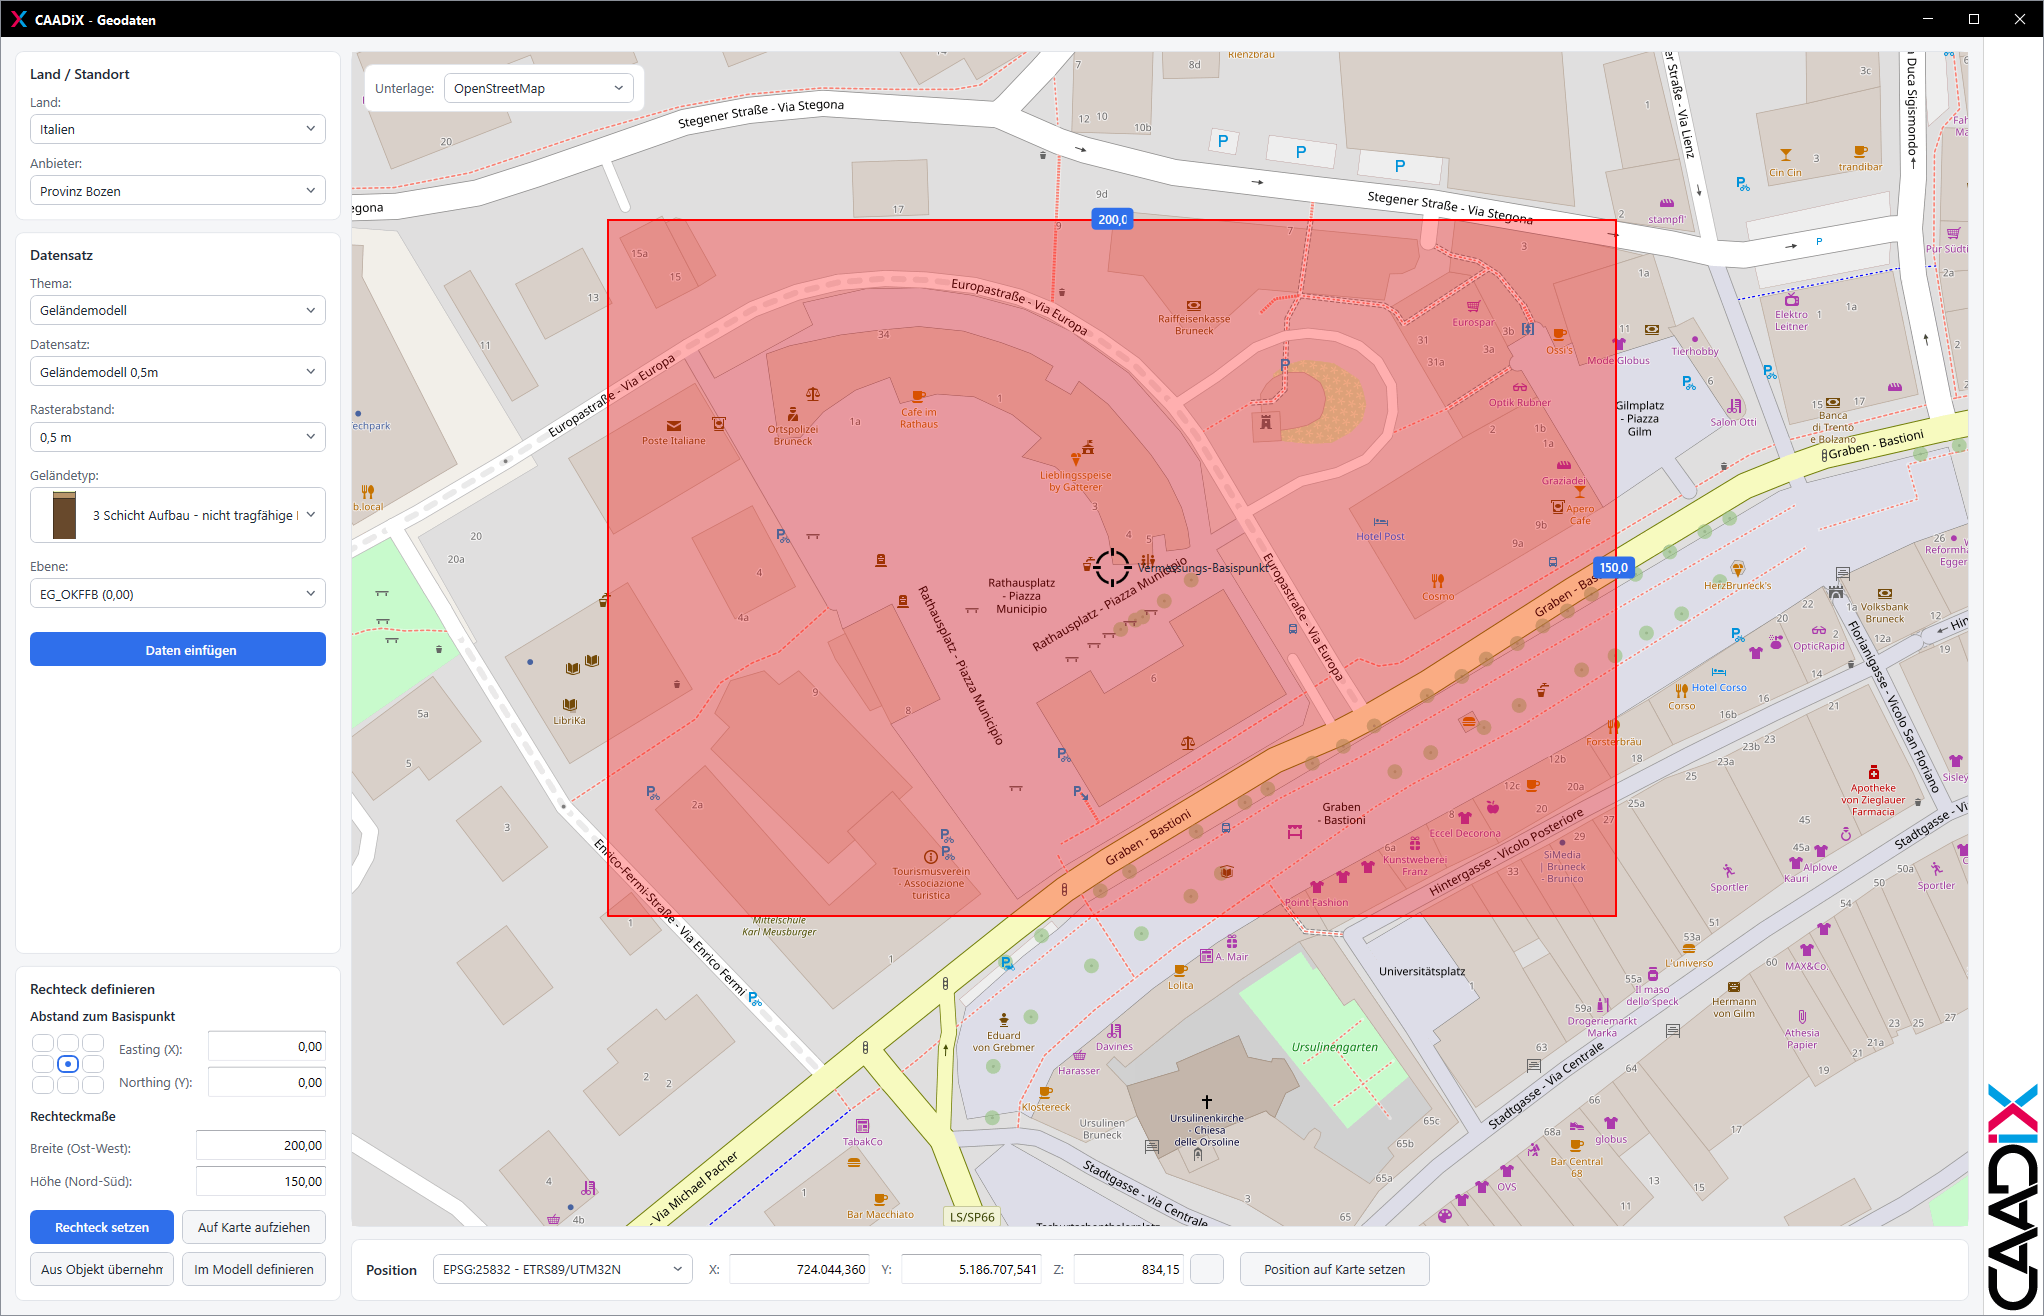
Task: Open the Ebene dropdown EG_OKFFB
Action: point(178,594)
